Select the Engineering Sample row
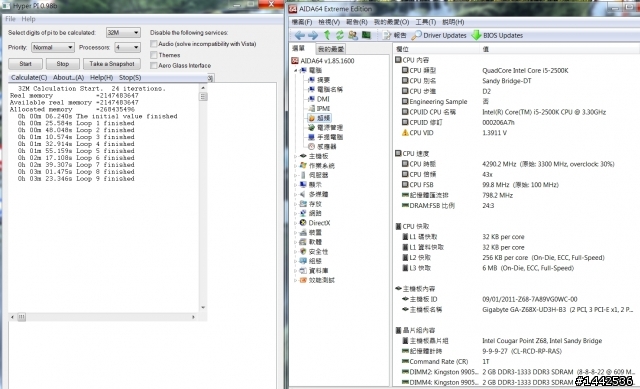640x389 pixels. click(x=516, y=102)
